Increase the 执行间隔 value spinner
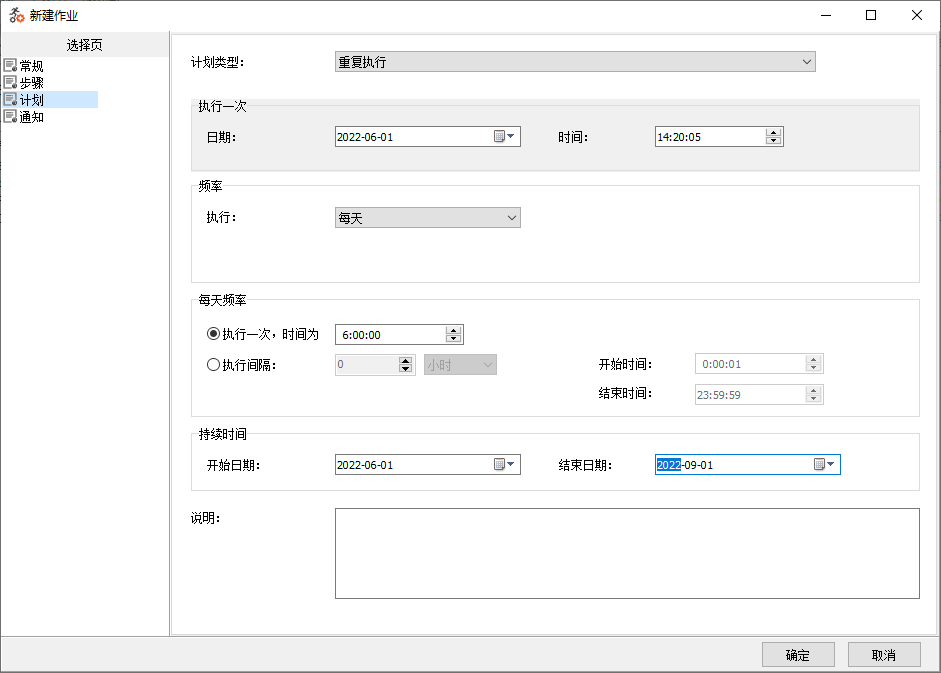 click(406, 360)
